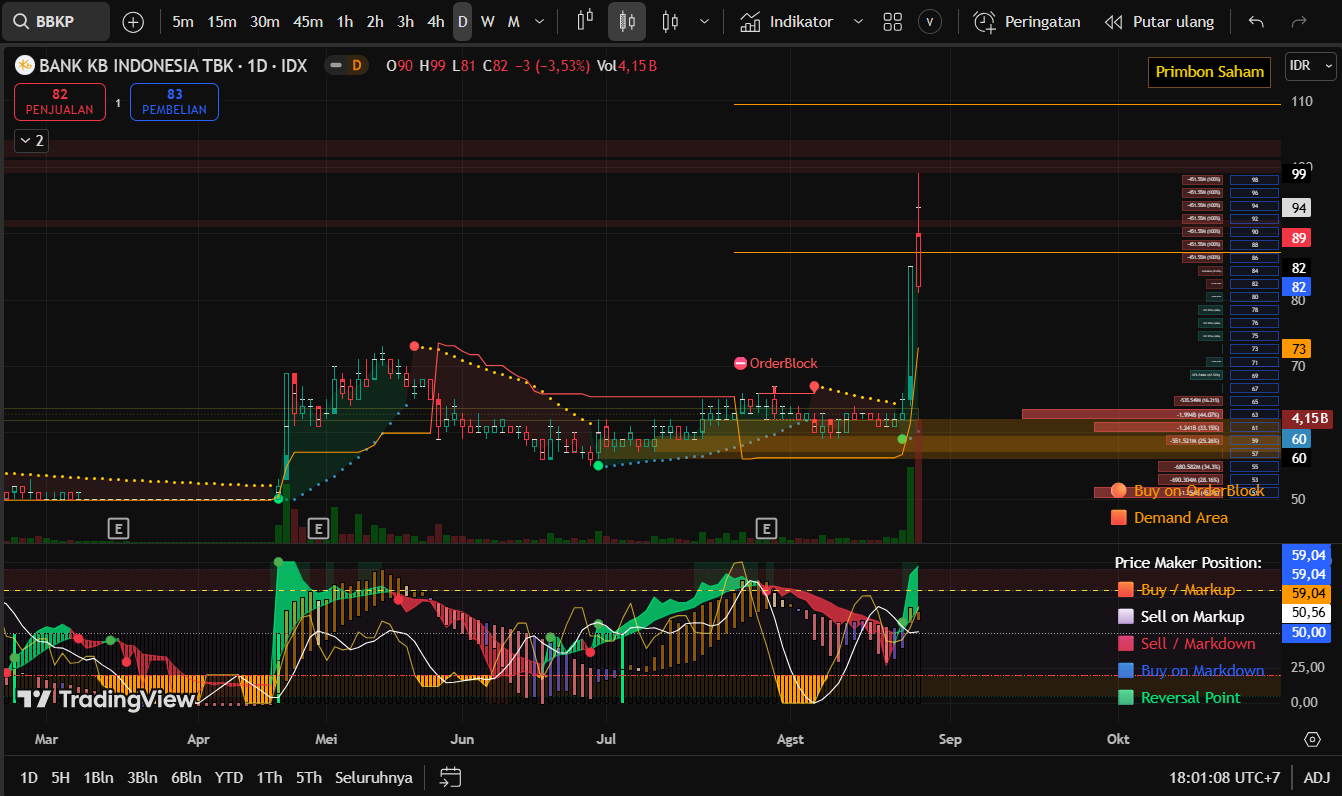Screen dimensions: 1342x796
Task: Click the Peringatan alert button
Action: (1027, 22)
